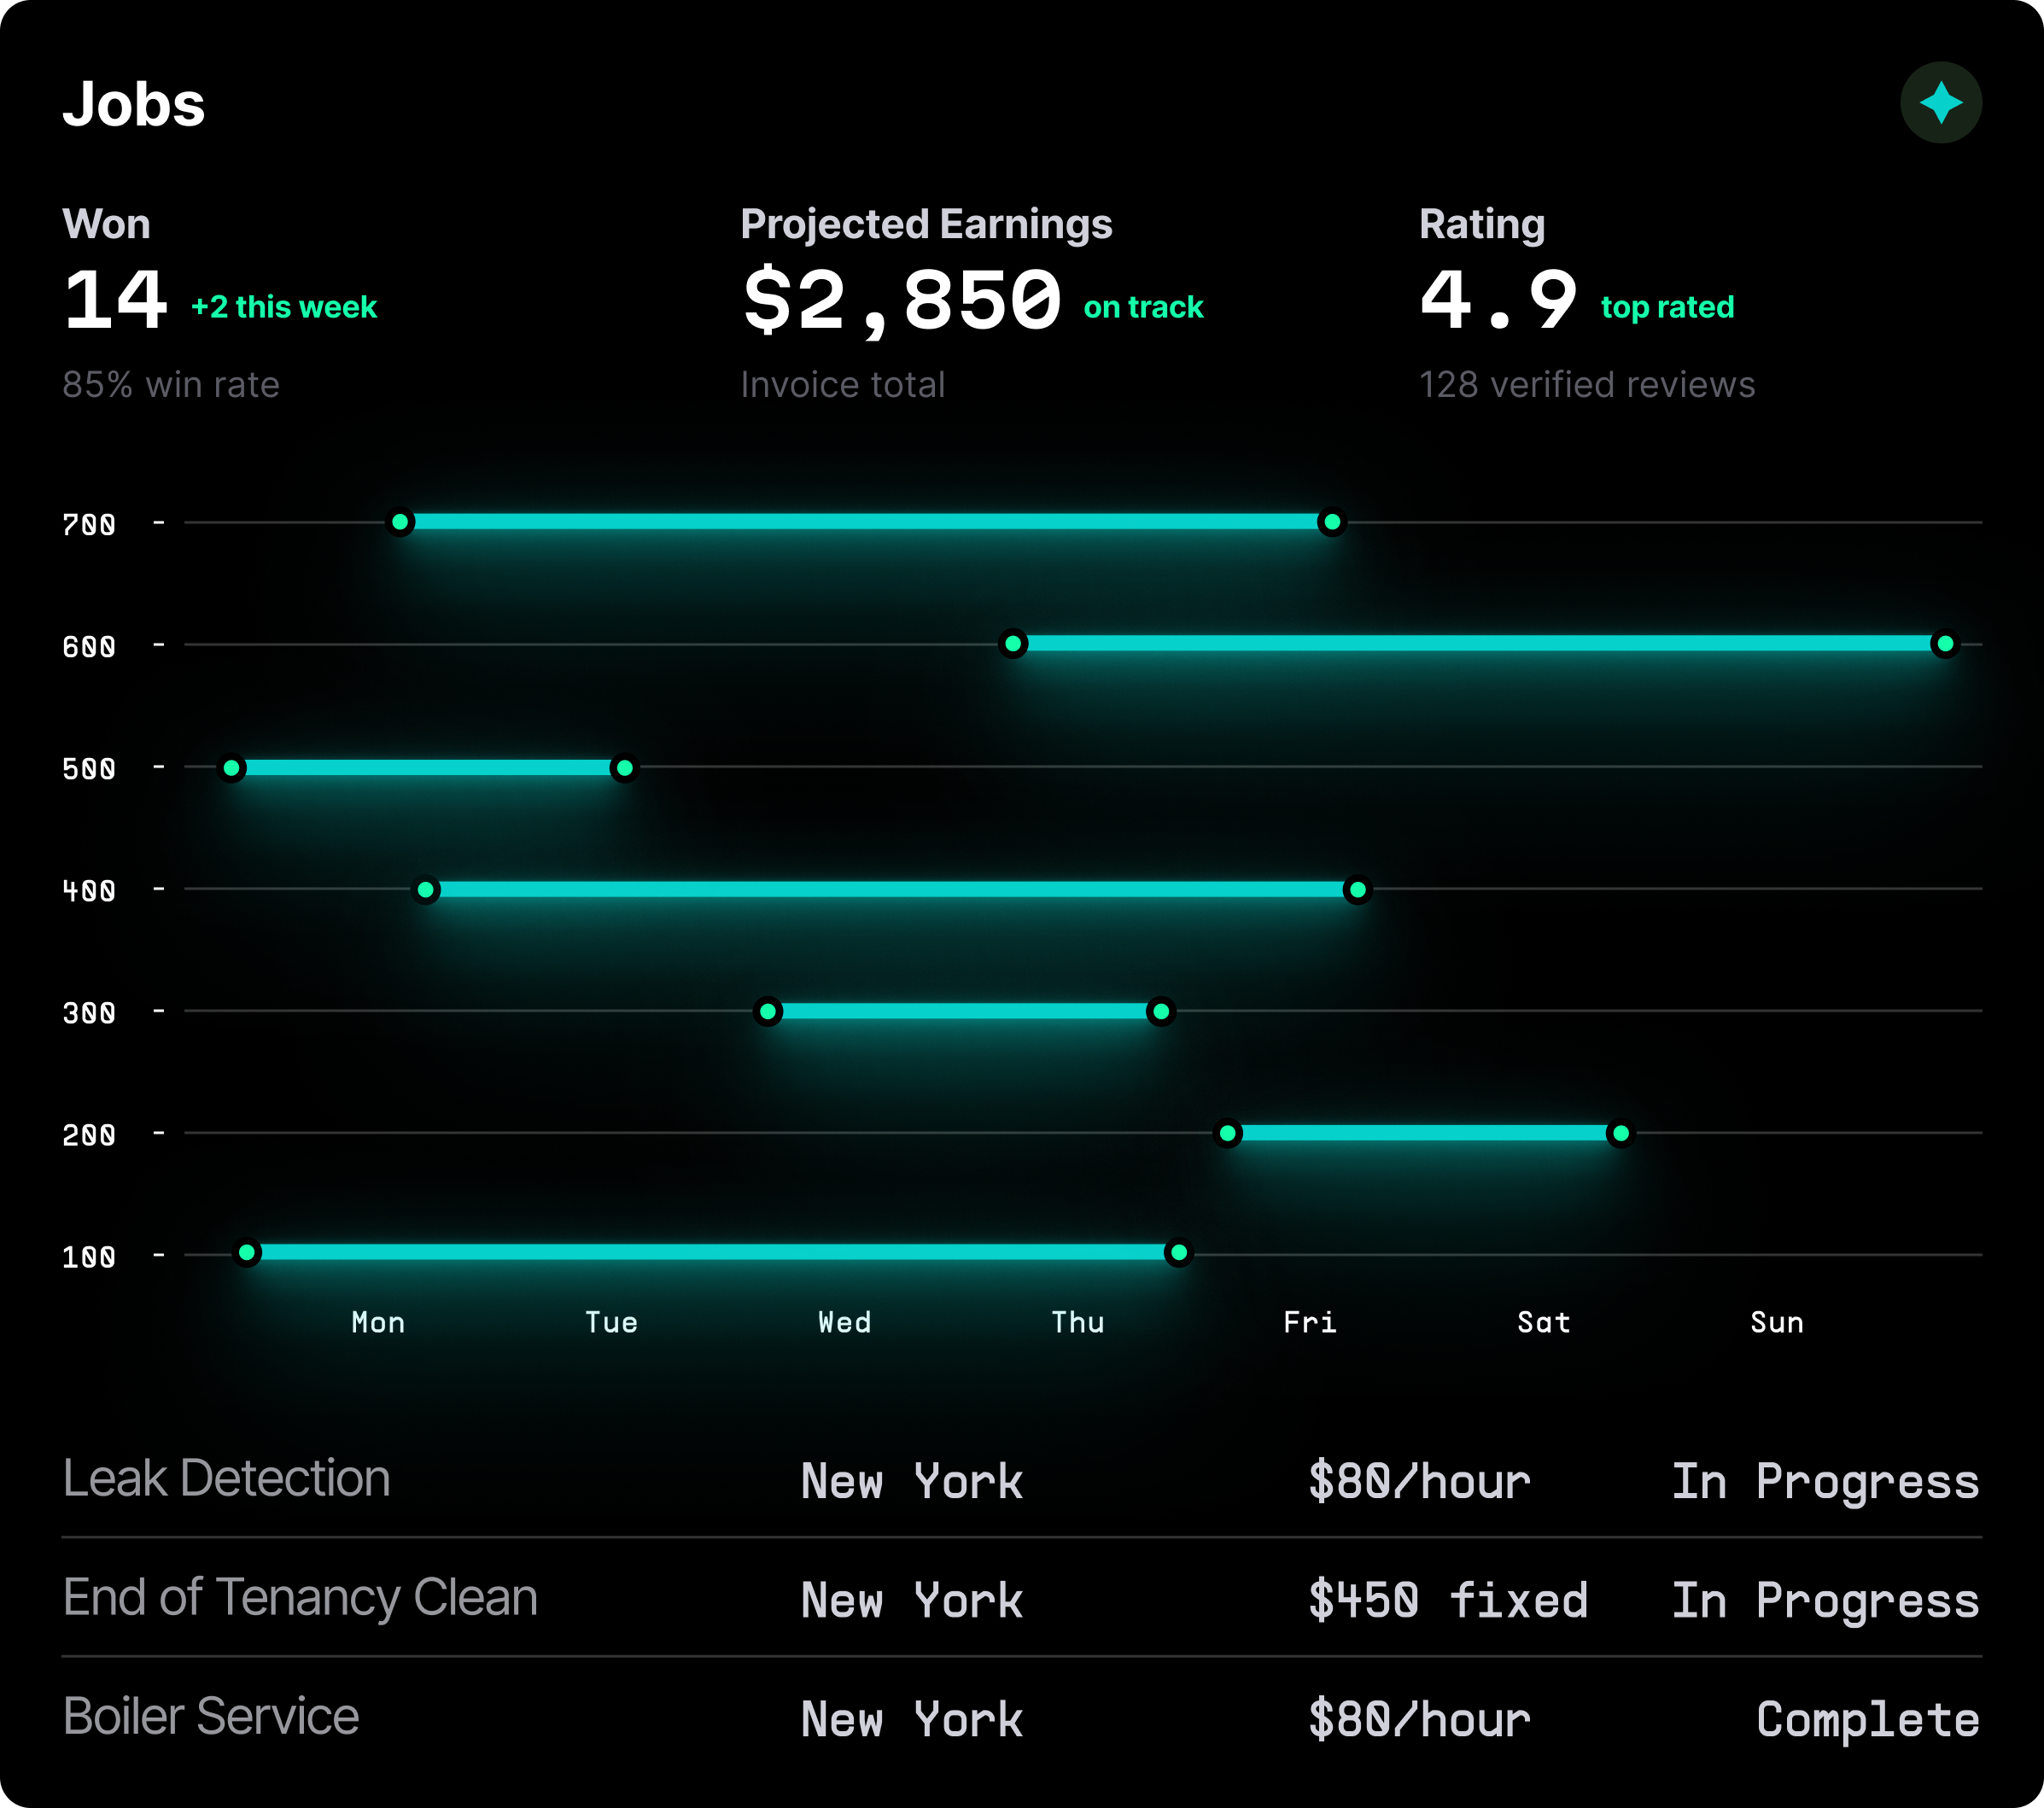2044x1808 pixels.
Task: Click the Complete status for Boiler Service
Action: (1867, 1719)
